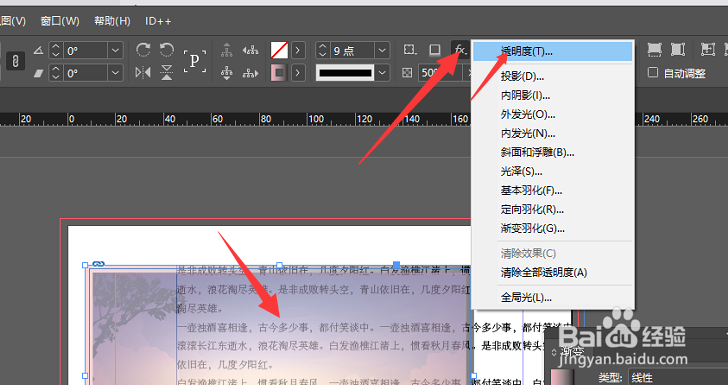Open the ID++ menu
Image resolution: width=728 pixels, height=385 pixels.
[x=158, y=21]
